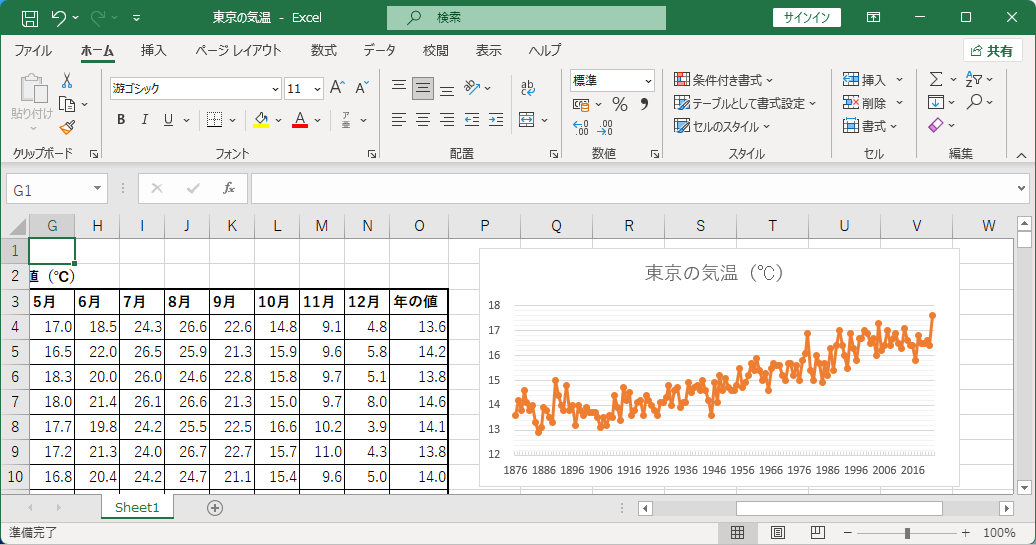Open the Name Box dropdown arrow
1036x545 pixels.
[x=97, y=189]
